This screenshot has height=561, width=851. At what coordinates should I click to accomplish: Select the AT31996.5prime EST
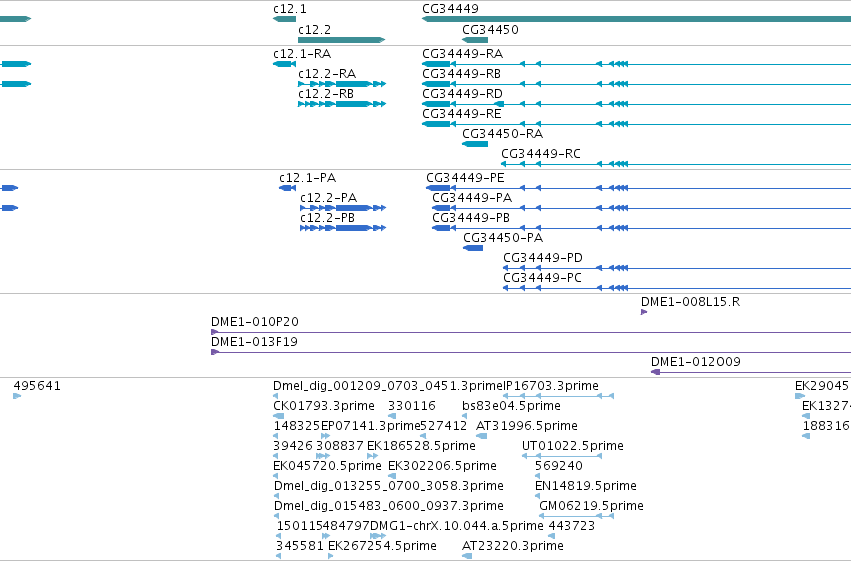coord(481,436)
